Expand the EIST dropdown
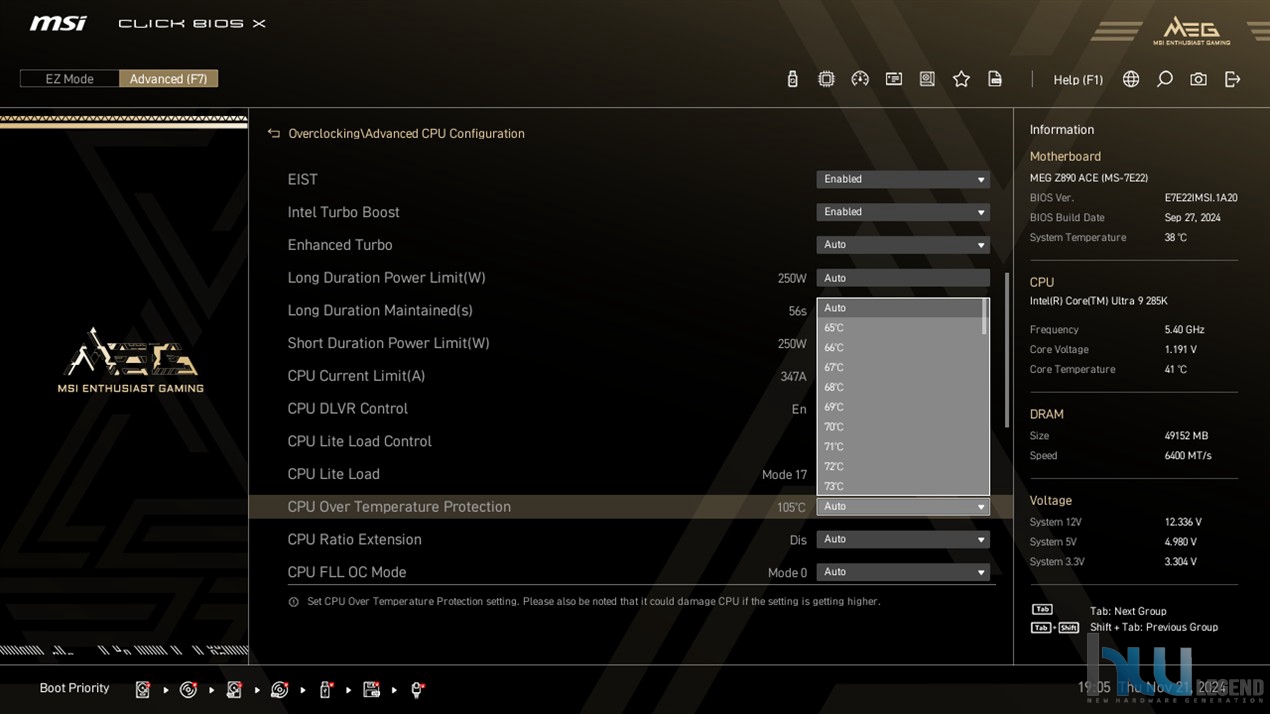 tap(903, 179)
